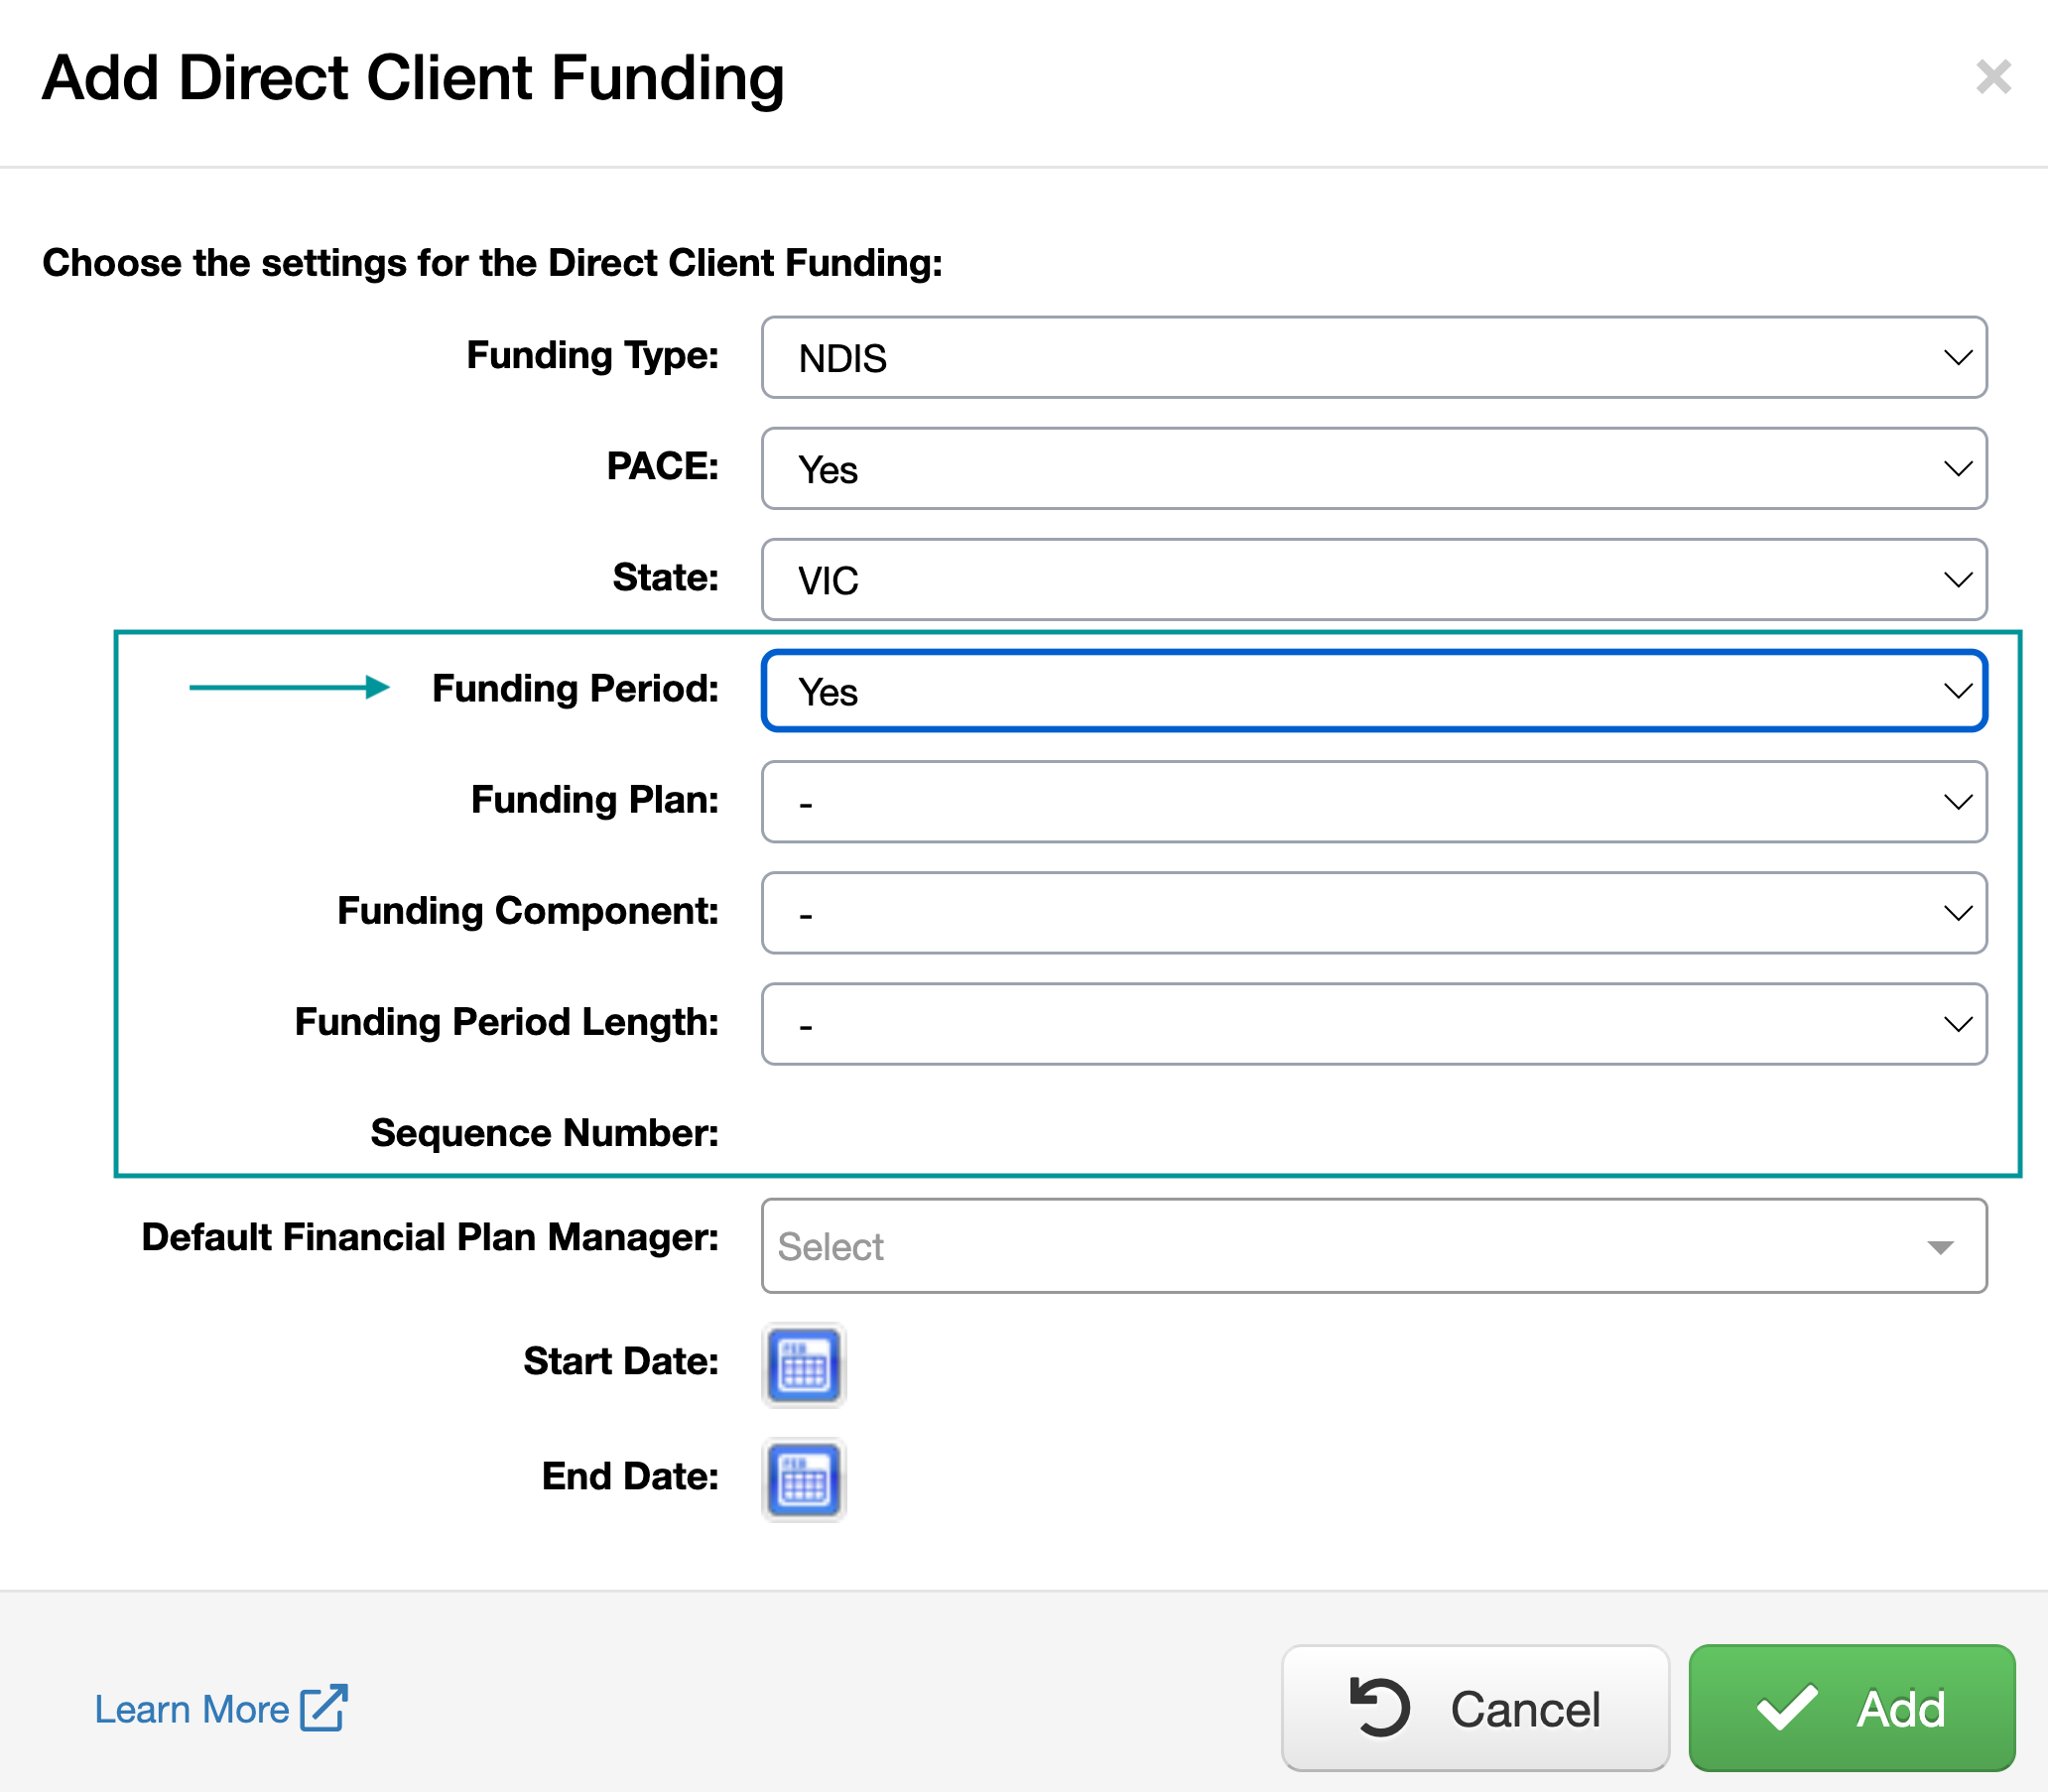This screenshot has width=2048, height=1792.
Task: Open Default Financial Plan Manager select box
Action: (x=1373, y=1246)
